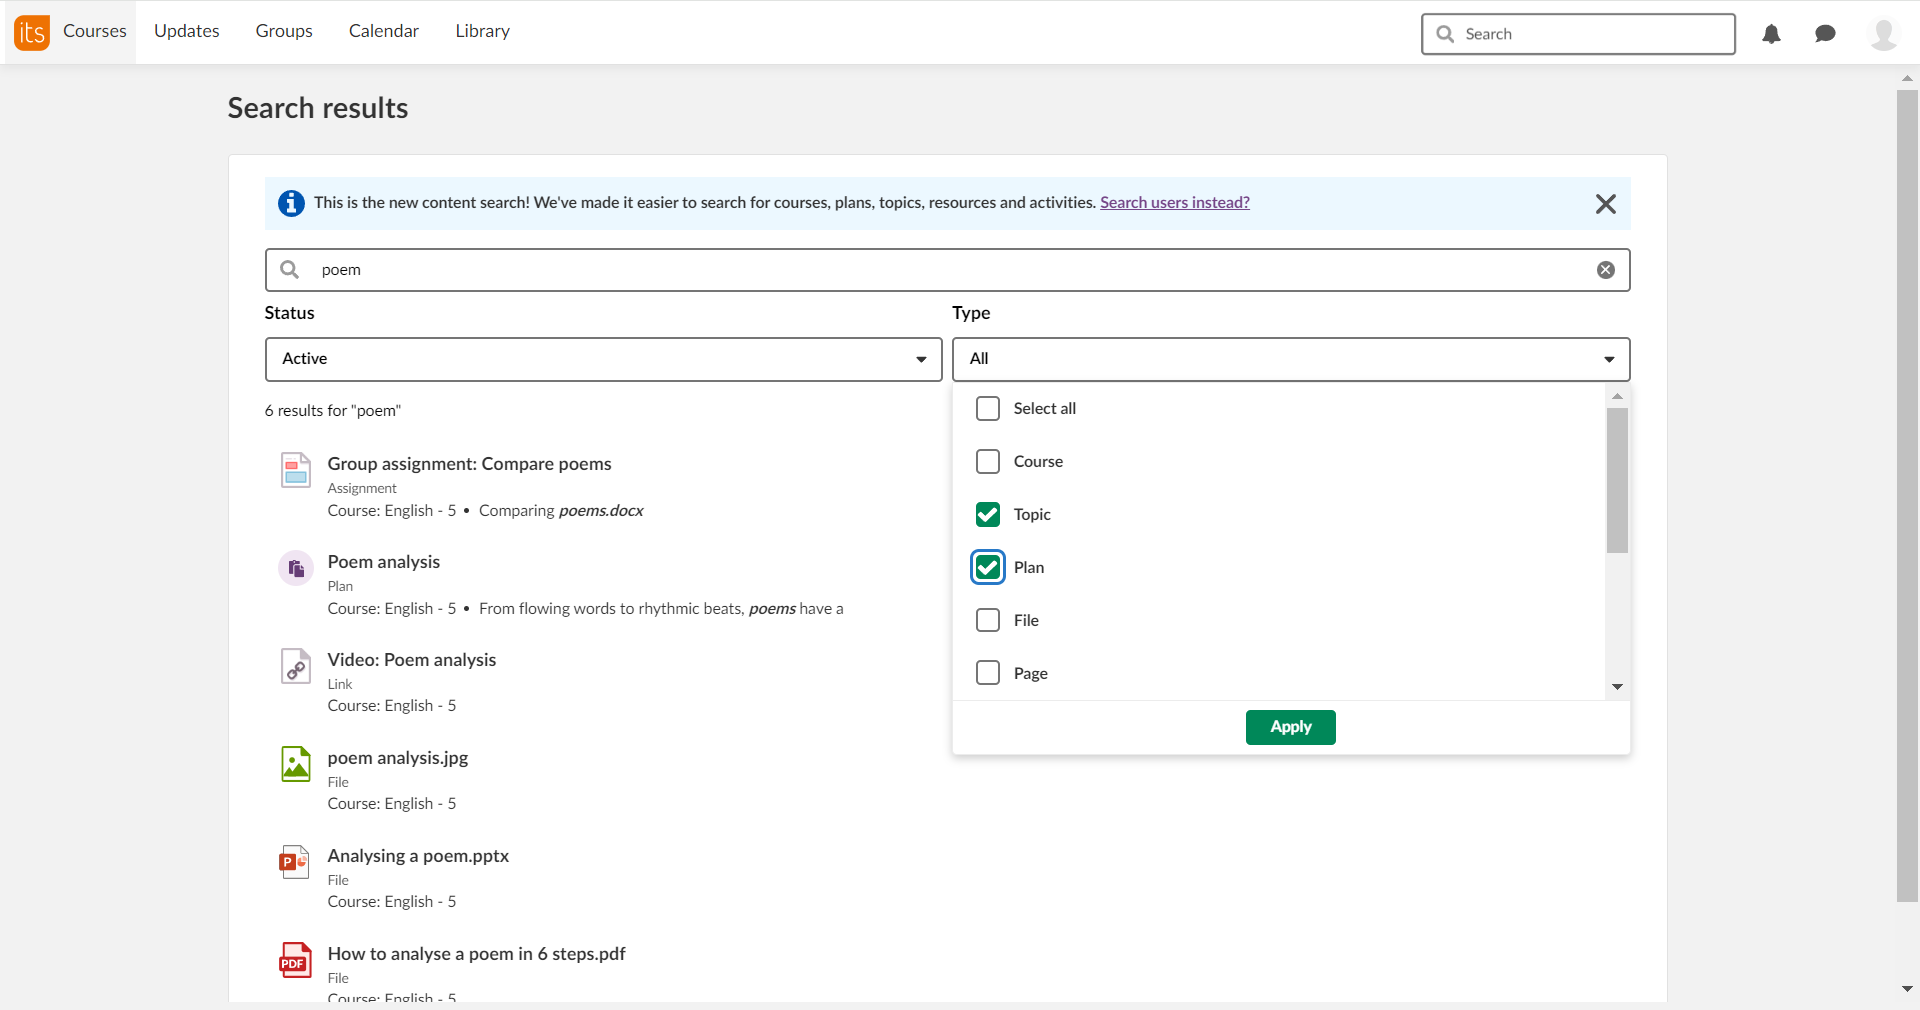
Task: Dismiss the new content search info banner
Action: (1605, 204)
